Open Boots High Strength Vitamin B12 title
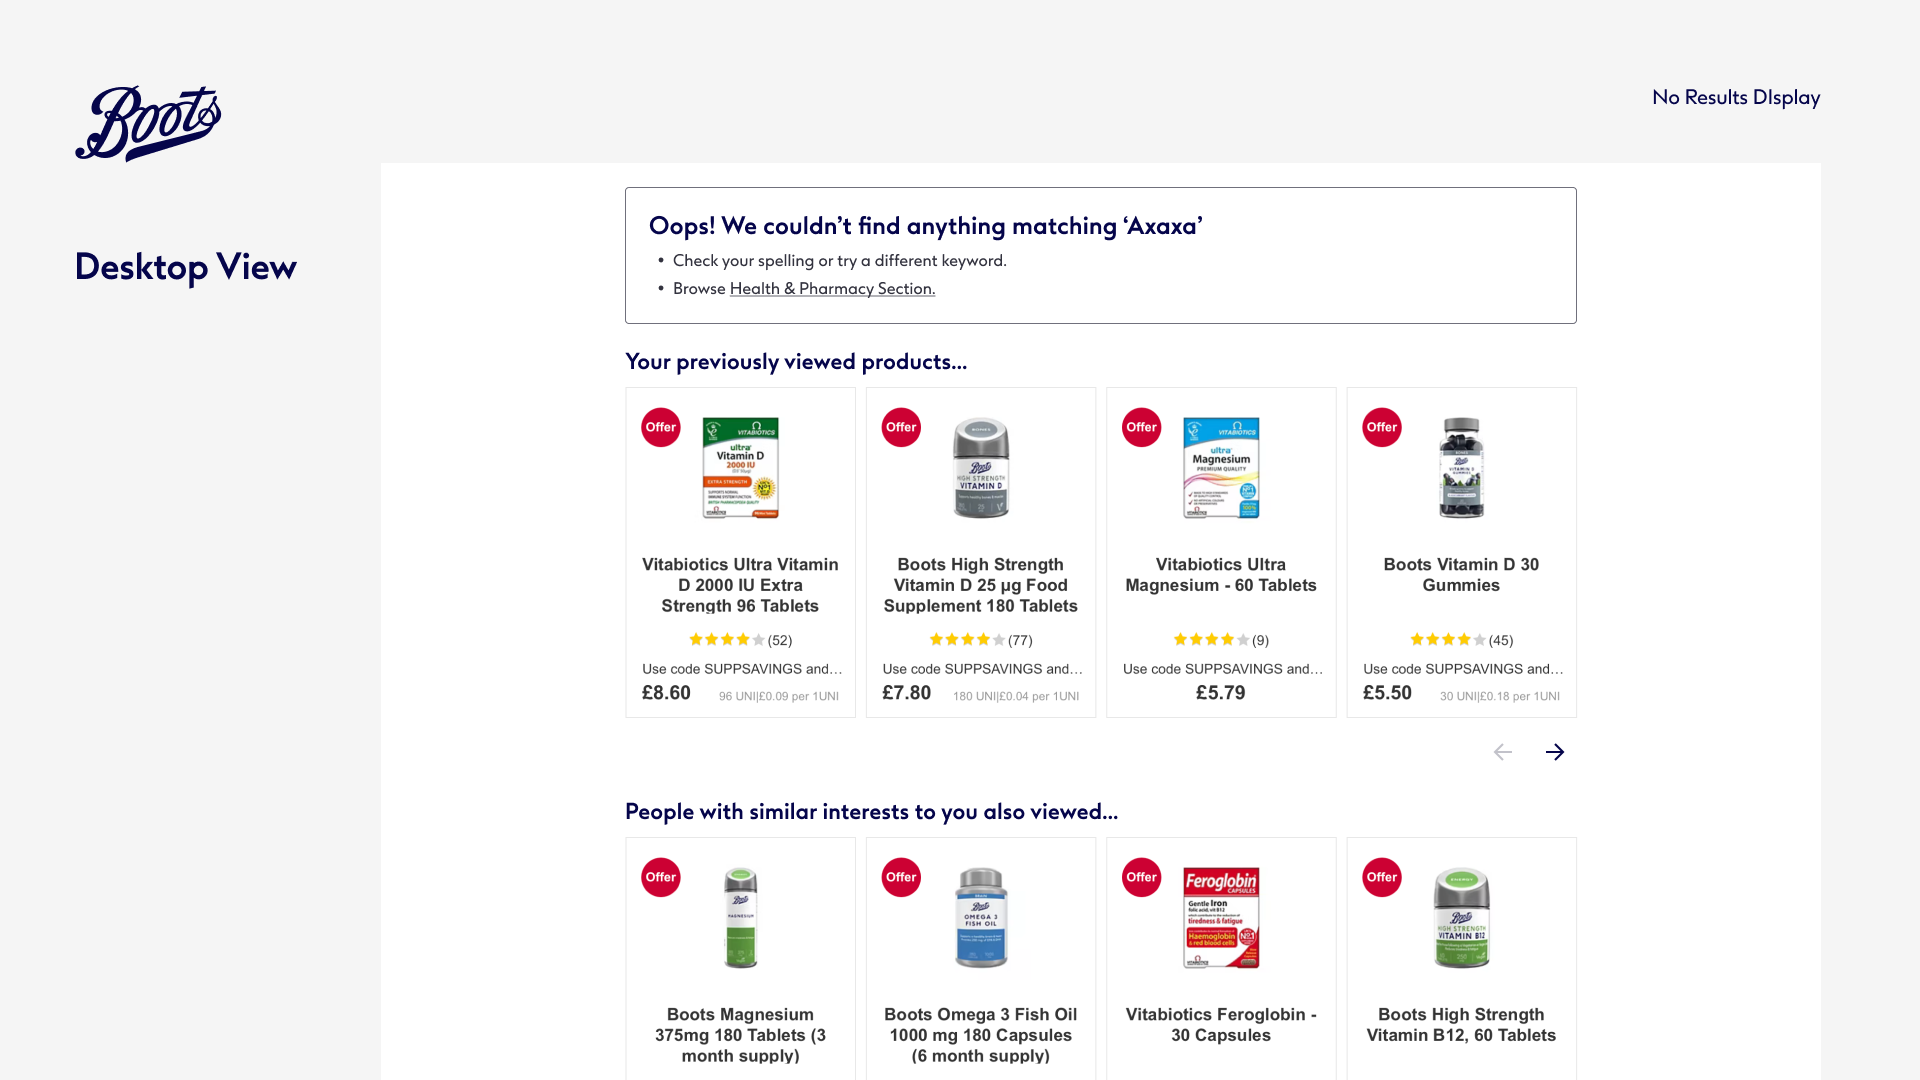 pos(1461,1025)
